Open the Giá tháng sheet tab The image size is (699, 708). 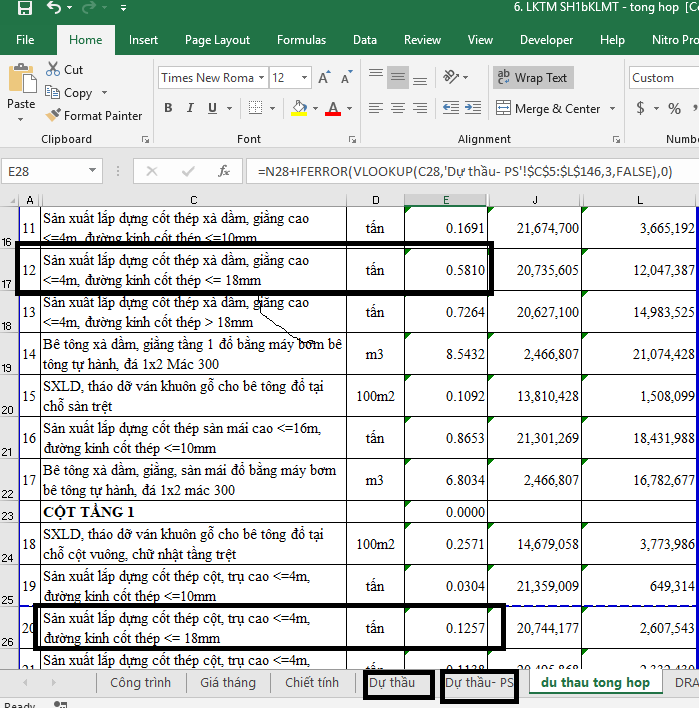[228, 682]
